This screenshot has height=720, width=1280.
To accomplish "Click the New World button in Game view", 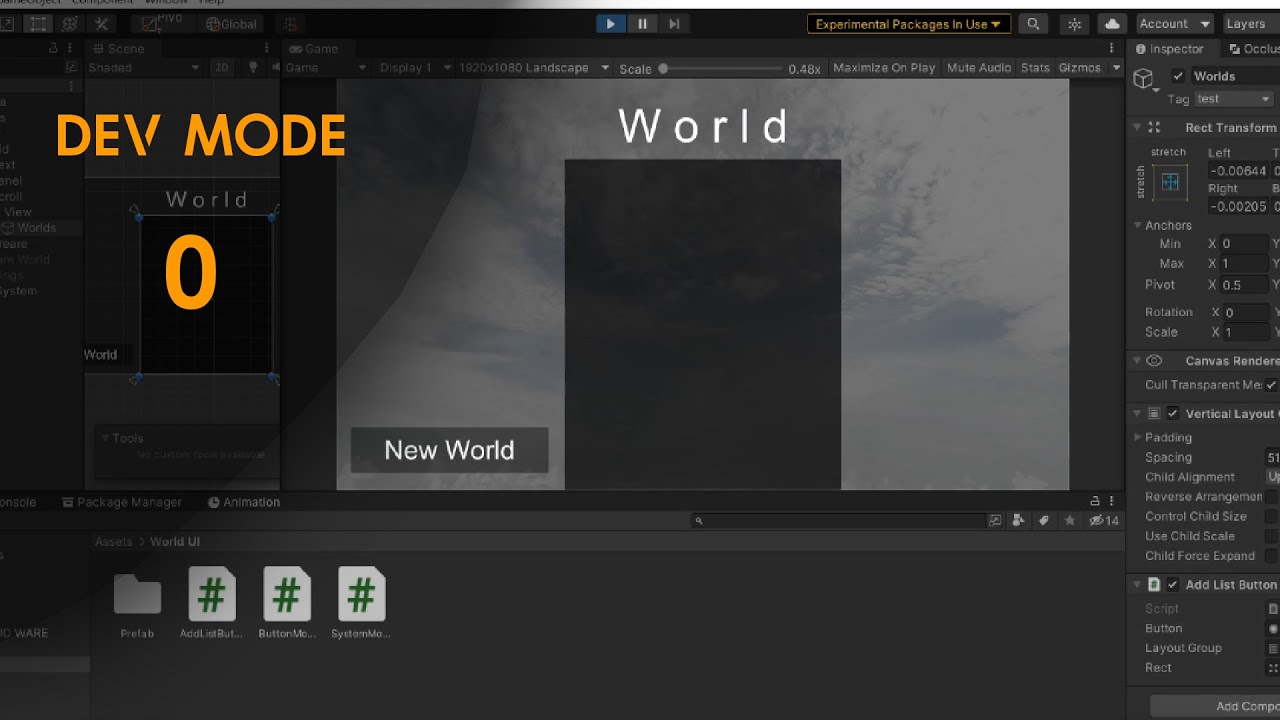I will 449,450.
